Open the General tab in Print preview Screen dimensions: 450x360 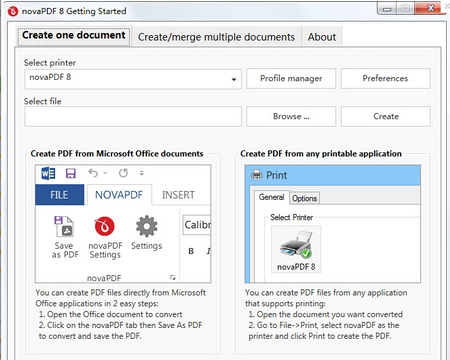click(271, 197)
